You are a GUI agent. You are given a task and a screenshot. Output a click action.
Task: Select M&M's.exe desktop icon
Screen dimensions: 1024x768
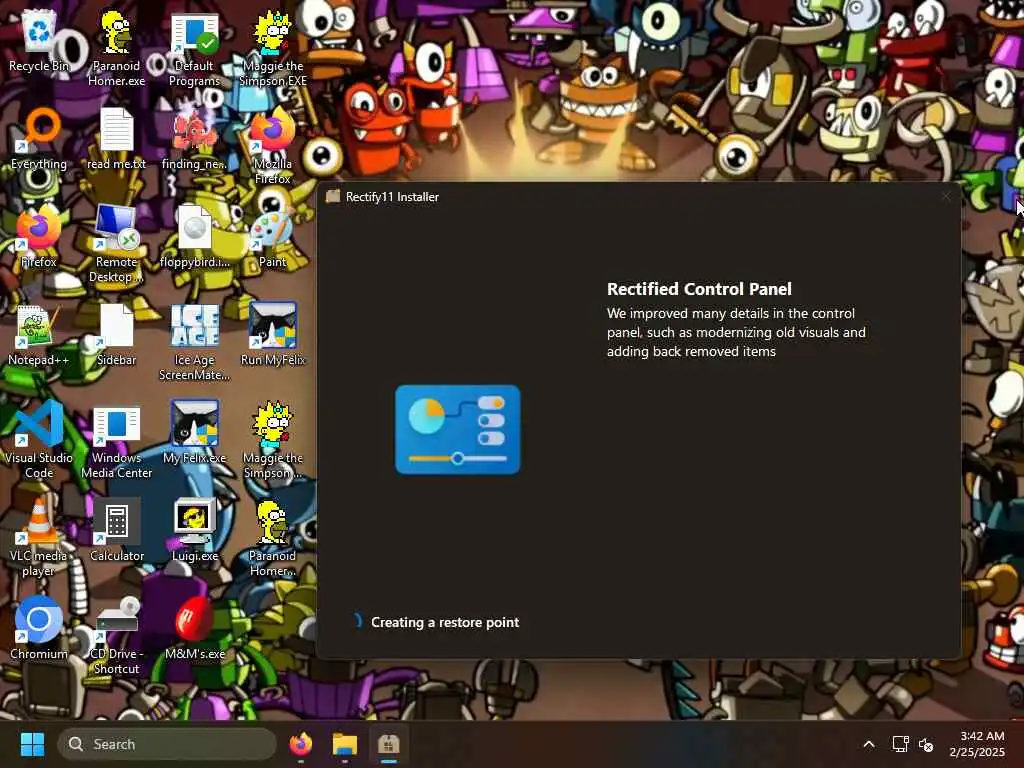click(194, 628)
